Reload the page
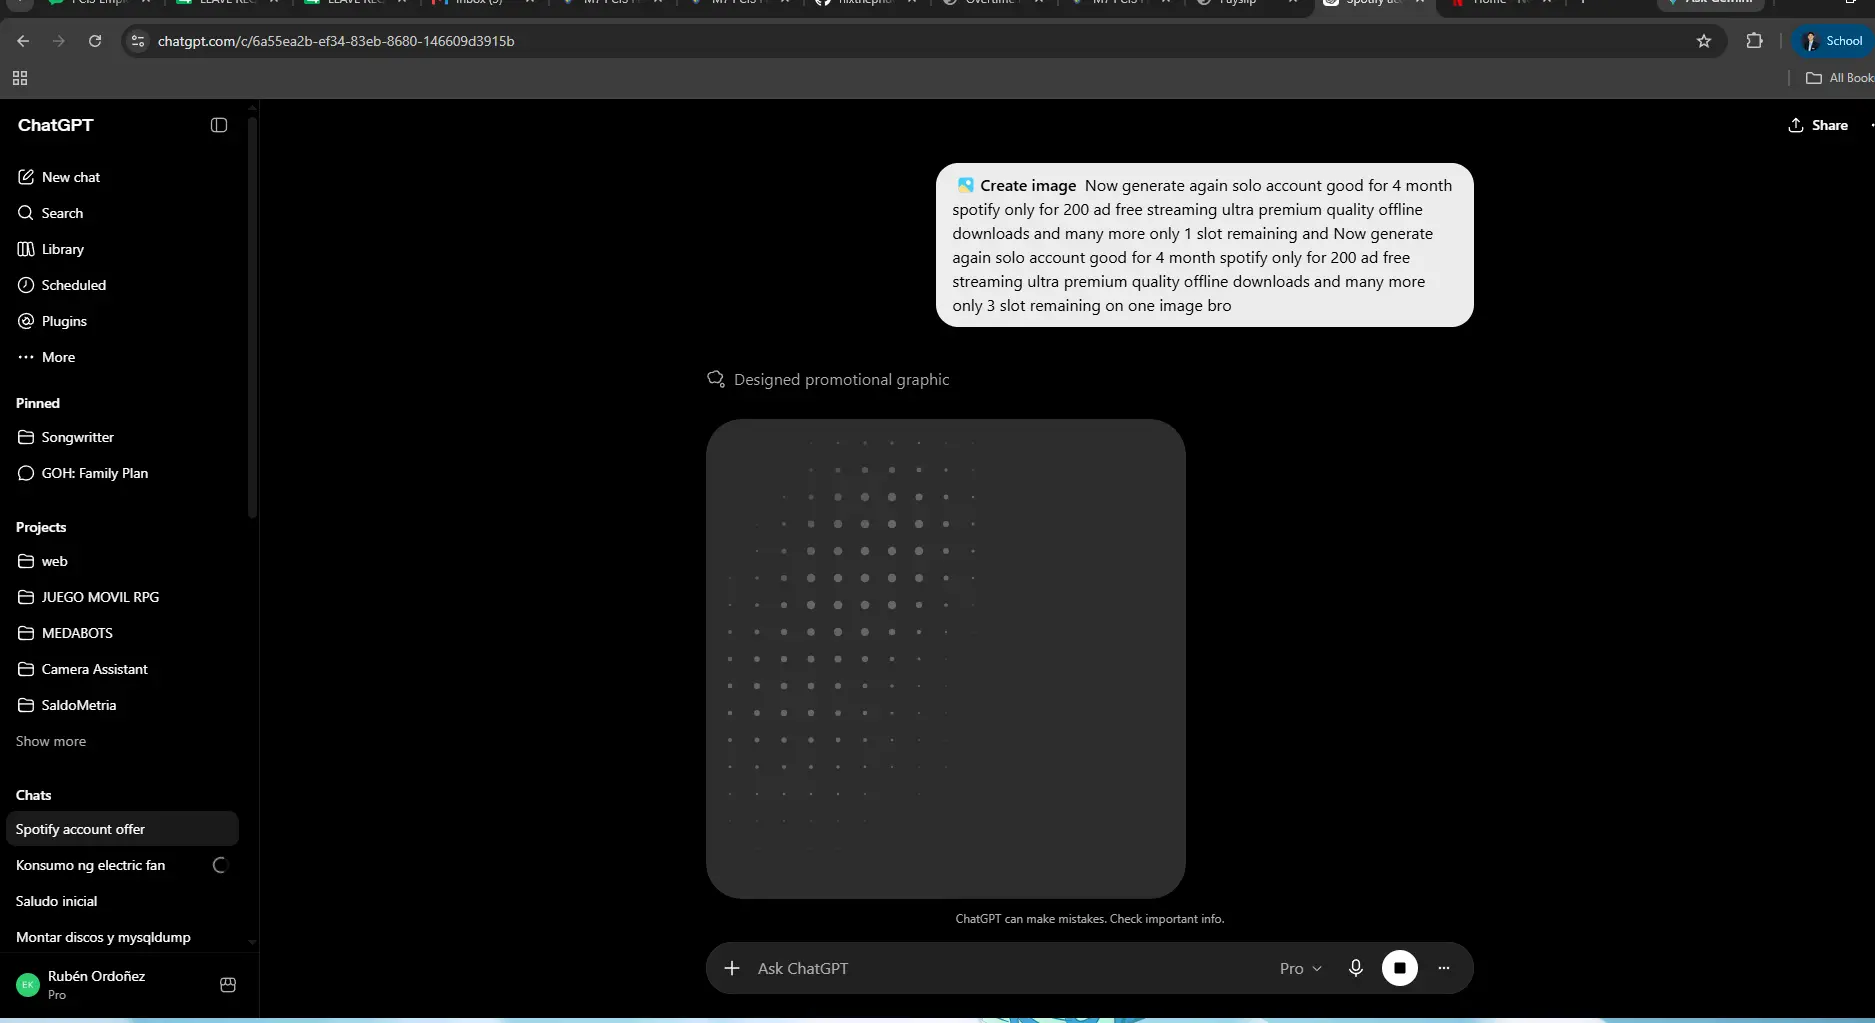This screenshot has width=1875, height=1023. tap(95, 41)
